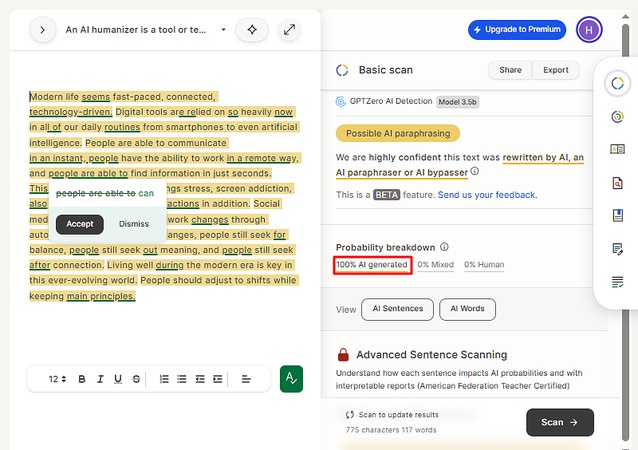The height and width of the screenshot is (450, 638).
Task: Dismiss the wording suggestion popup
Action: (133, 224)
